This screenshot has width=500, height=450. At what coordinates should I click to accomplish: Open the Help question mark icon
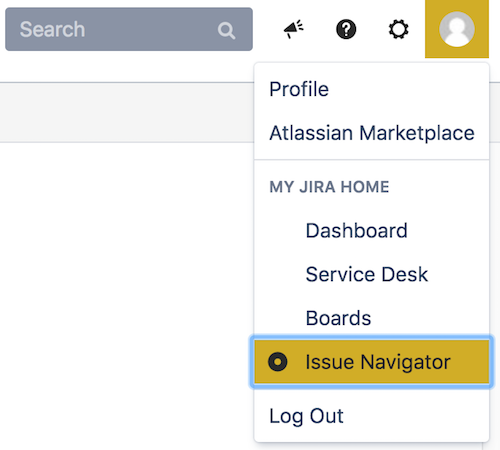(x=346, y=29)
